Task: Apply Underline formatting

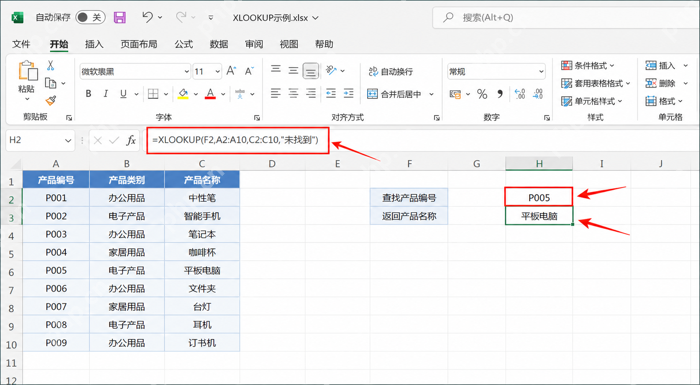Action: pos(123,94)
